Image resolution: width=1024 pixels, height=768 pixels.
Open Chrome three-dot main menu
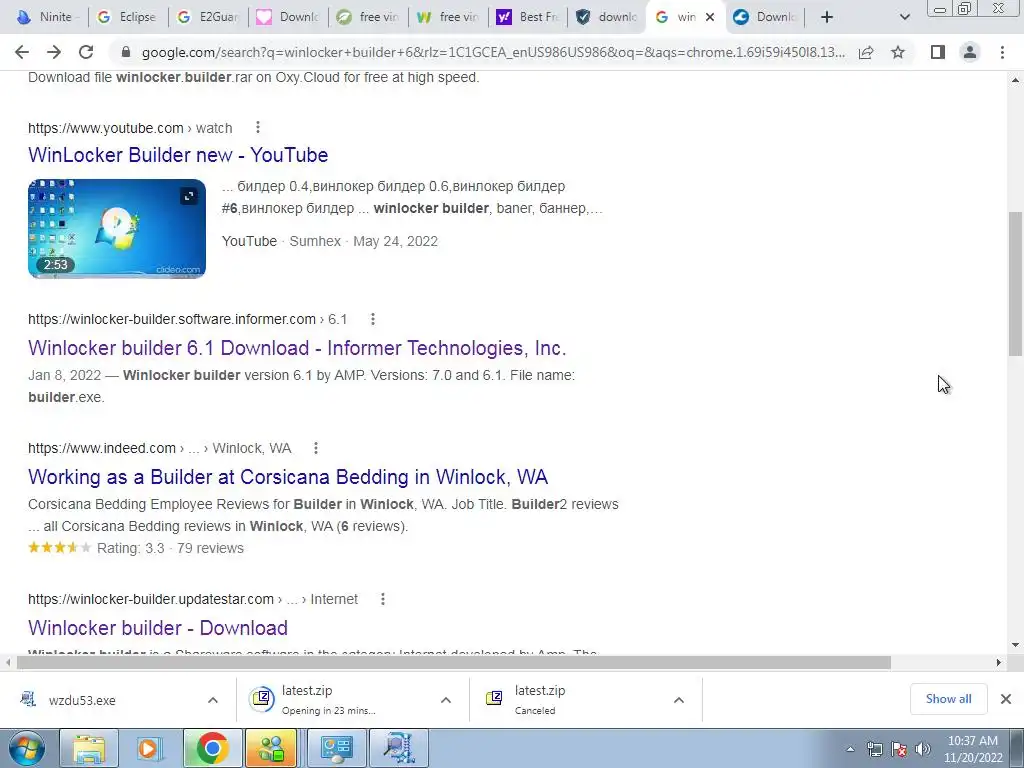pos(1002,52)
